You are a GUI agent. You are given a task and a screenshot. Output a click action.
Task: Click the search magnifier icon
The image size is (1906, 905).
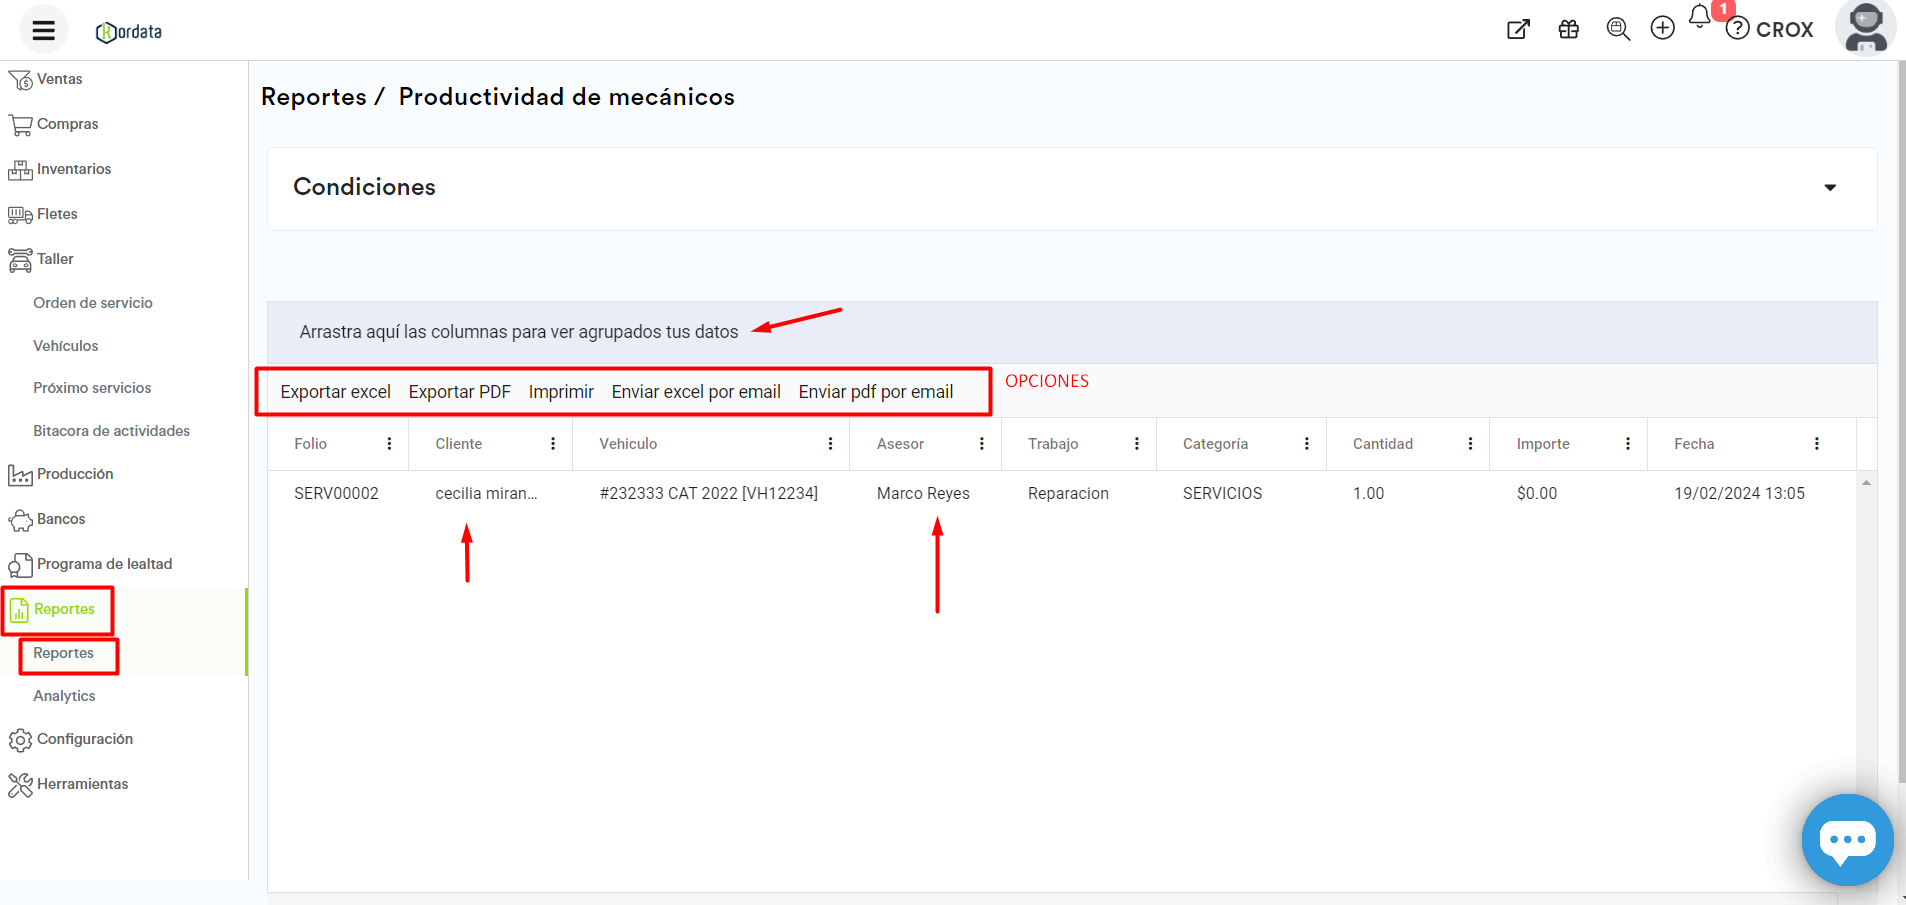1617,29
